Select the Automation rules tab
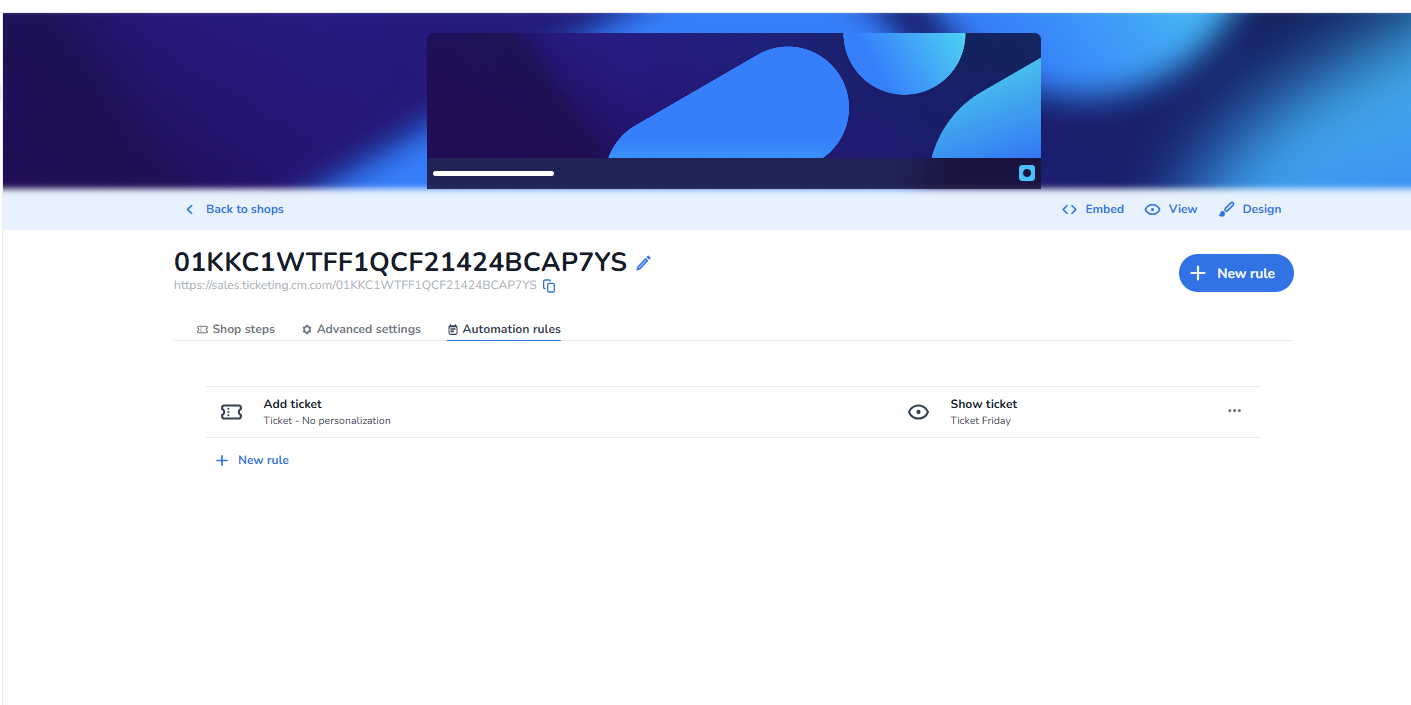This screenshot has height=705, width=1411. [x=504, y=329]
